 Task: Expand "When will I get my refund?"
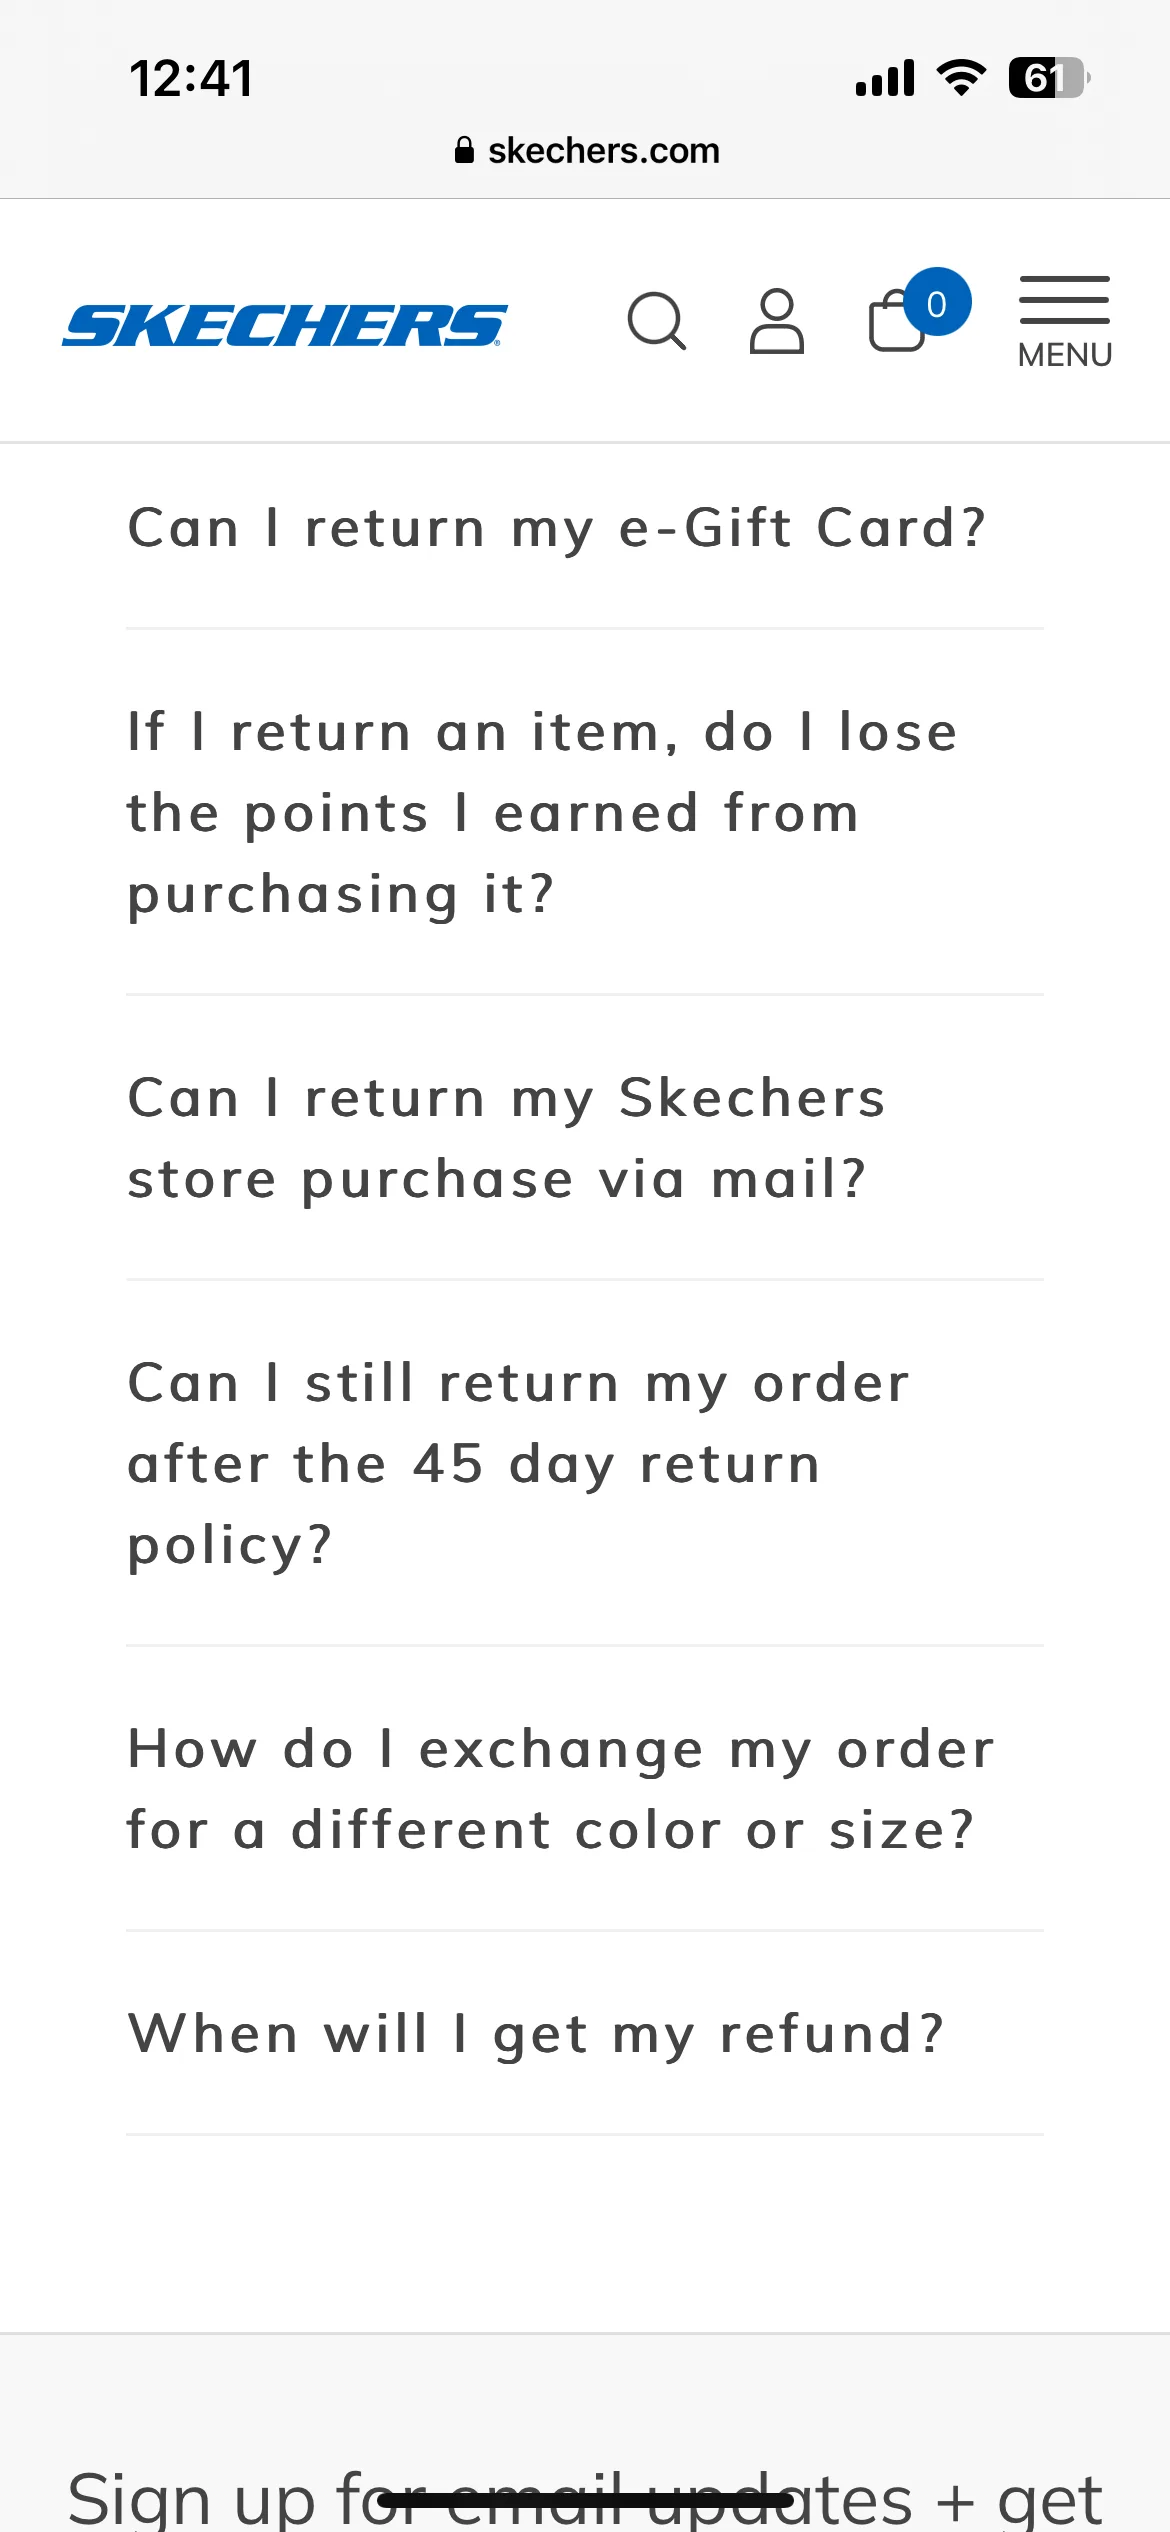(585, 2033)
